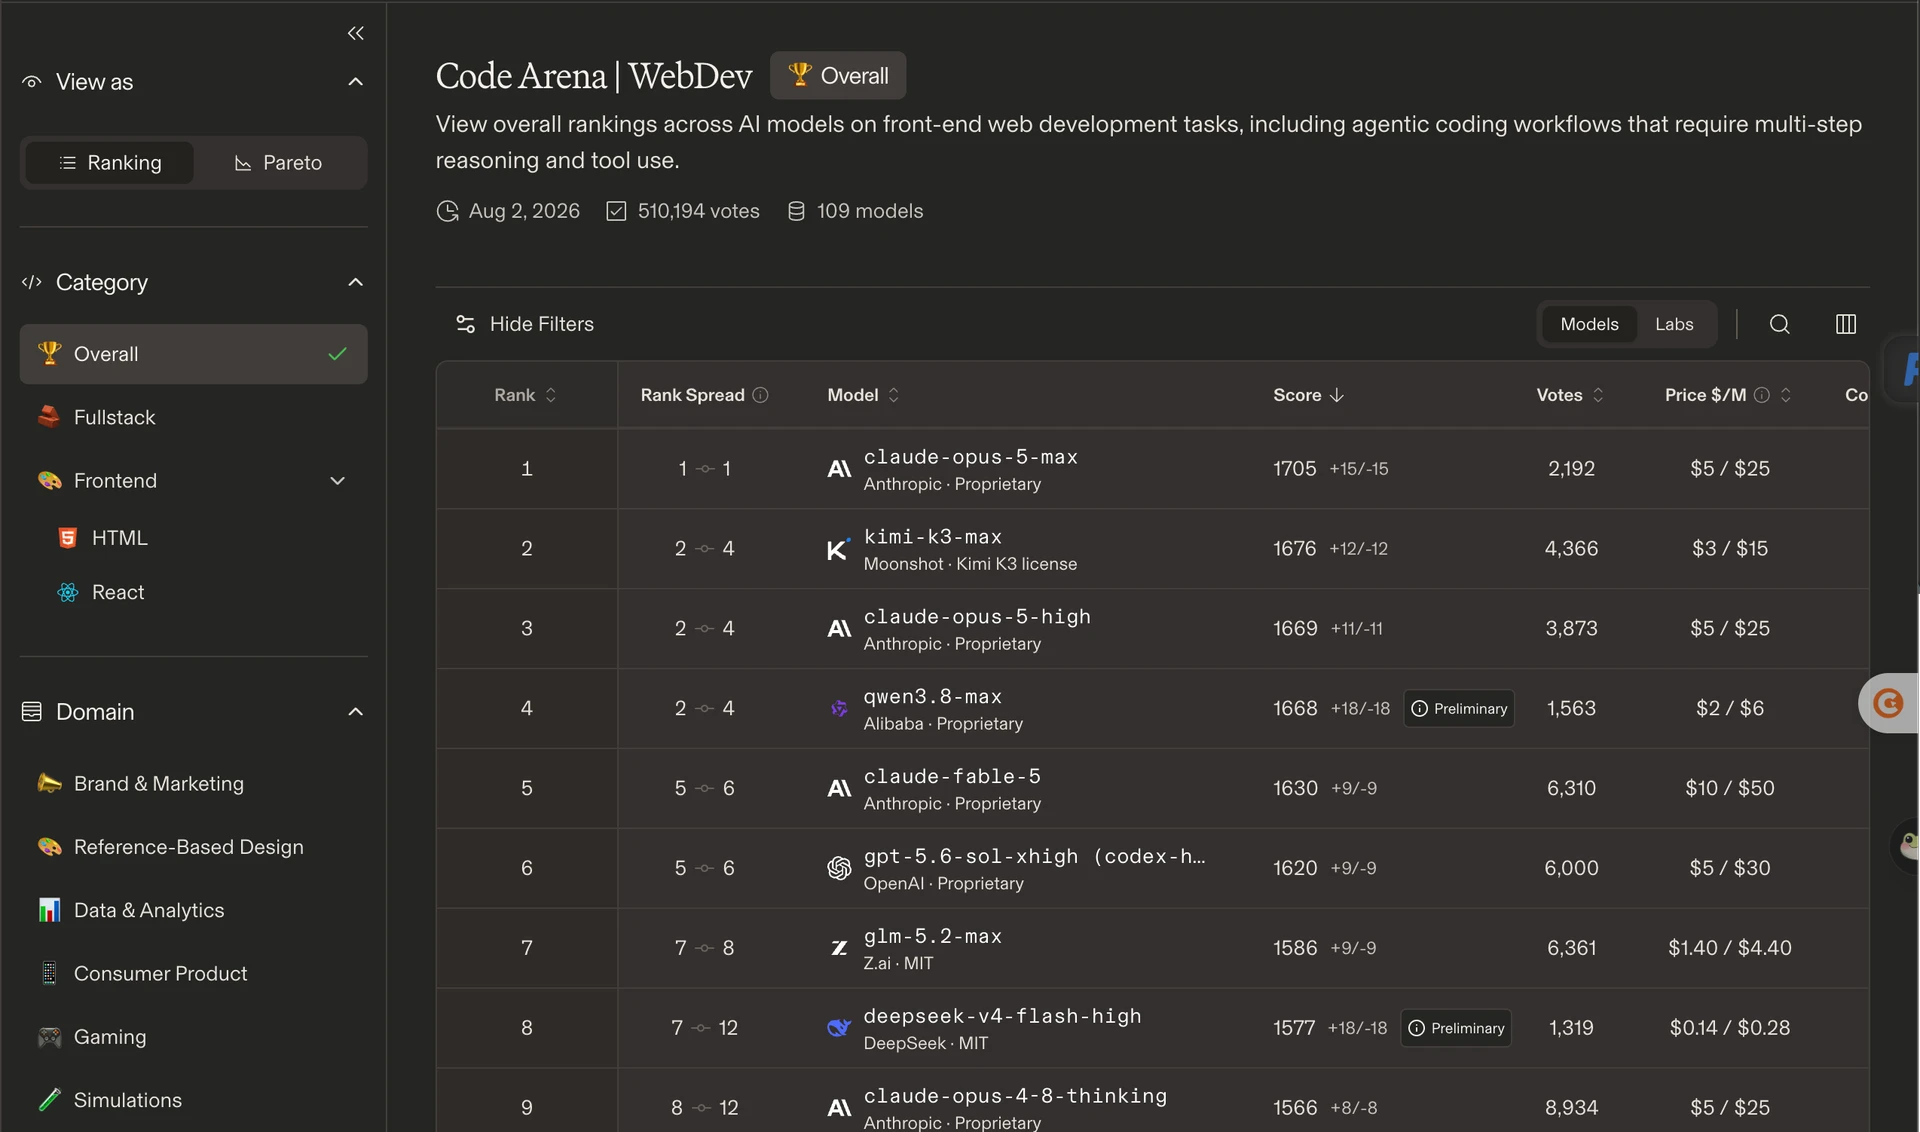The image size is (1920, 1132).
Task: Click the Anthropic logo beside claude-opus-5-max
Action: (839, 469)
